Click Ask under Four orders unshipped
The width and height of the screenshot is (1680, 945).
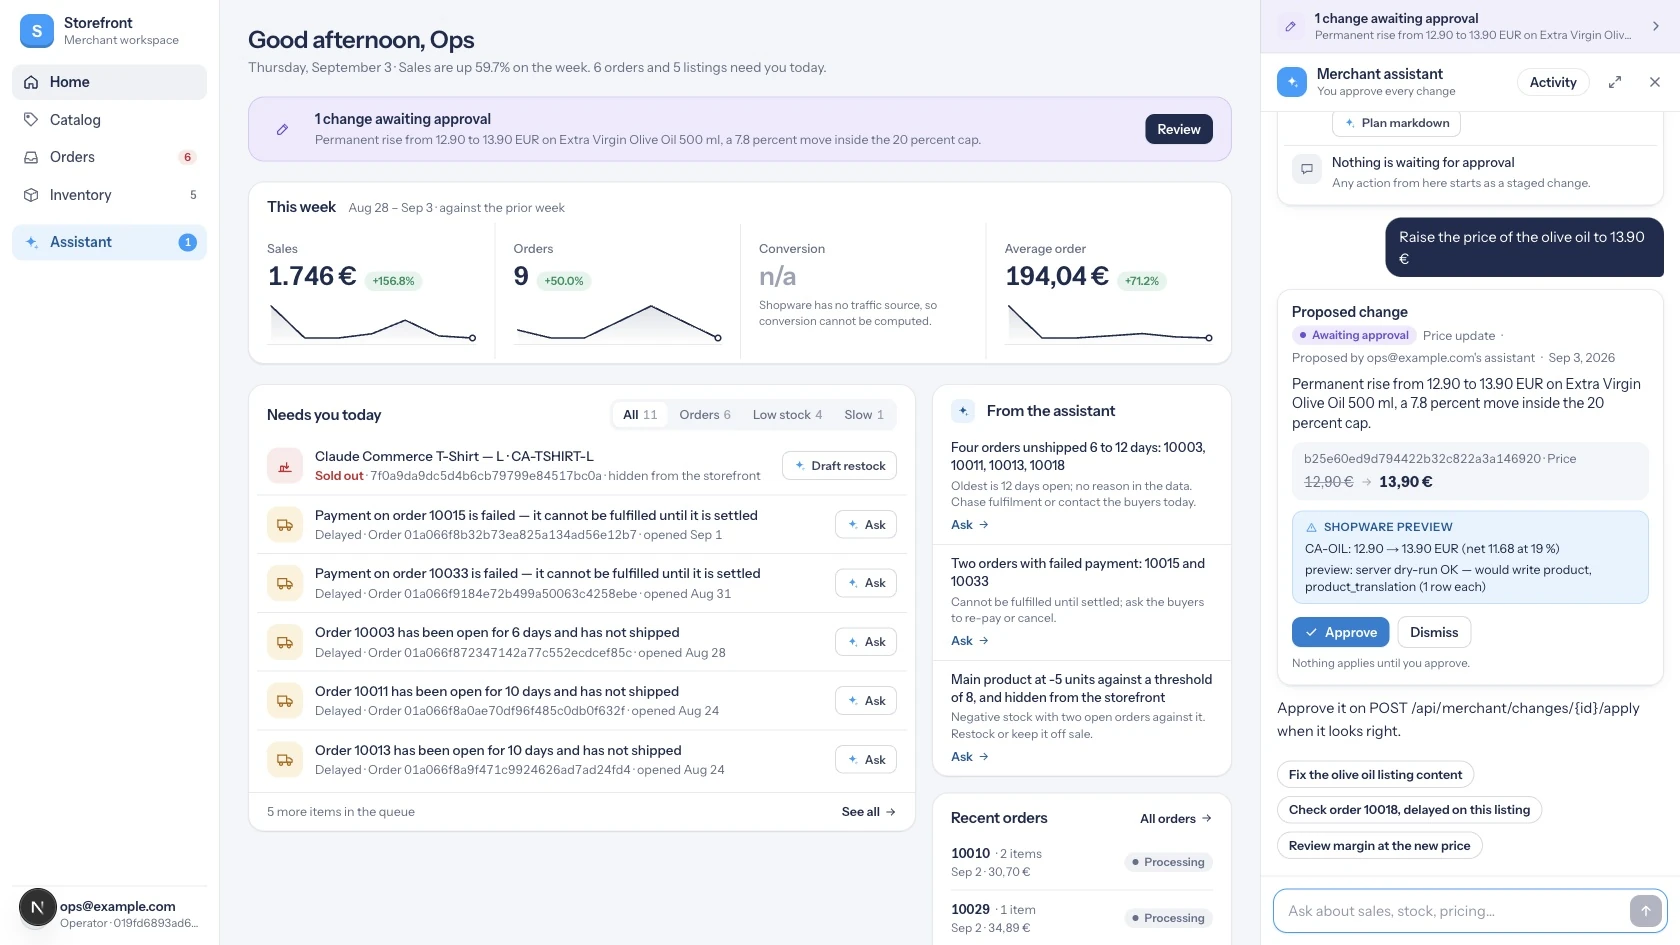(x=969, y=525)
